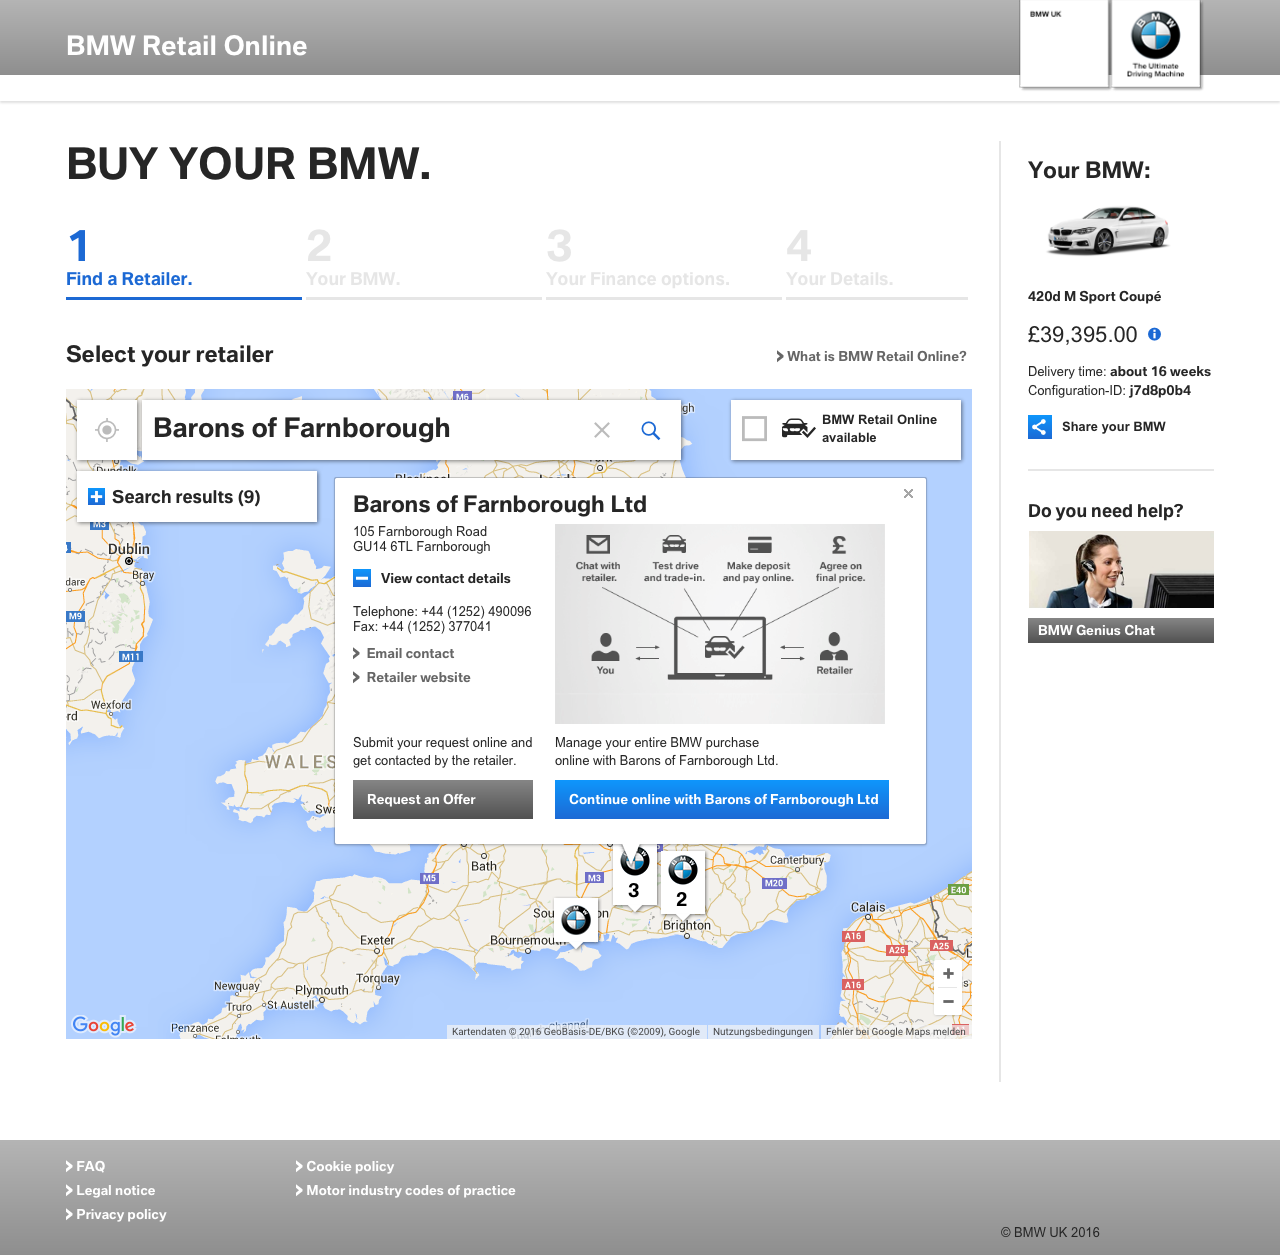The image size is (1280, 1255).
Task: Expand Search results (9) list
Action: [x=97, y=496]
